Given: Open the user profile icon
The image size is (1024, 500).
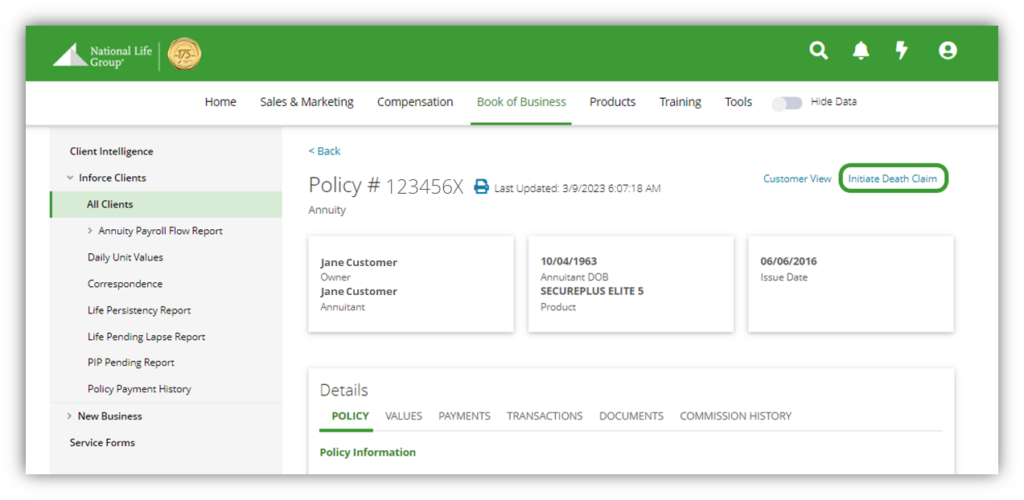Looking at the screenshot, I should pyautogui.click(x=947, y=51).
